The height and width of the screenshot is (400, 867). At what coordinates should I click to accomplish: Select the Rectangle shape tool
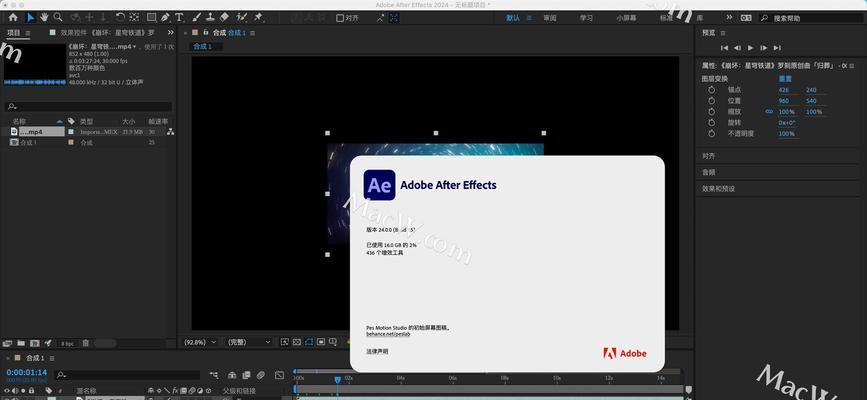tap(151, 17)
